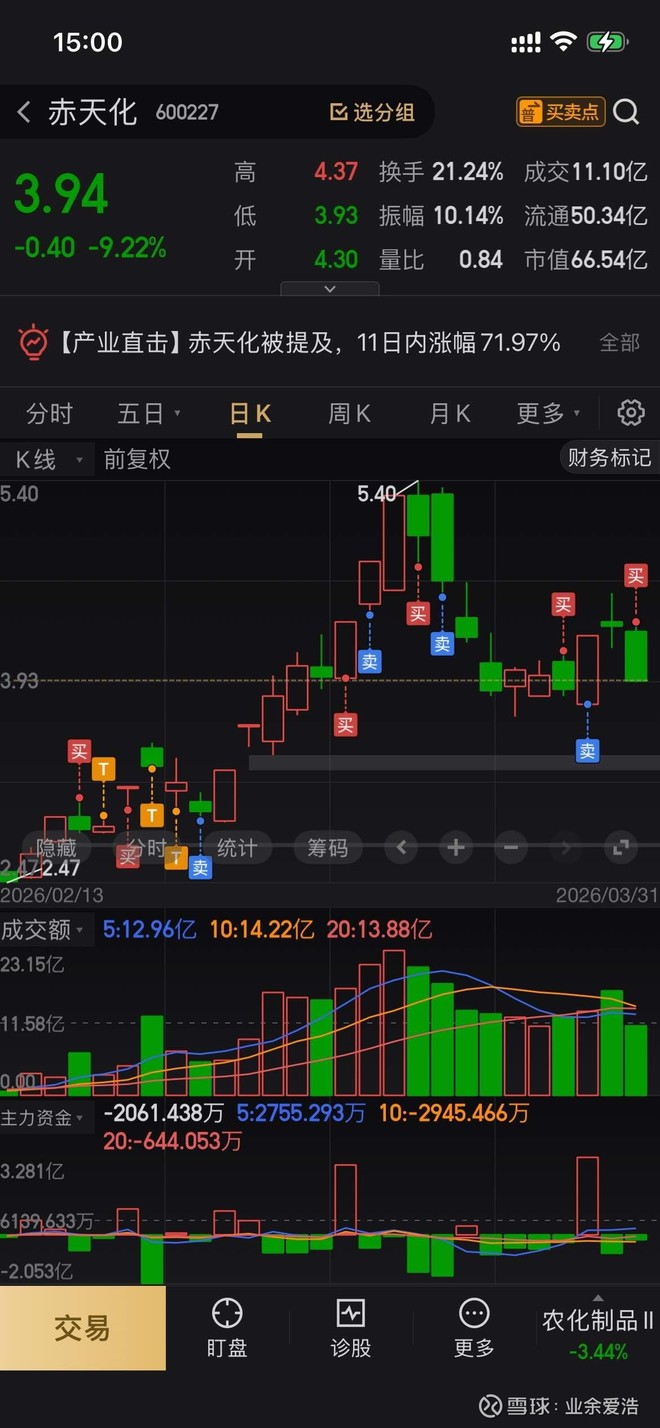Tap the 5.40 high price label

tap(377, 493)
